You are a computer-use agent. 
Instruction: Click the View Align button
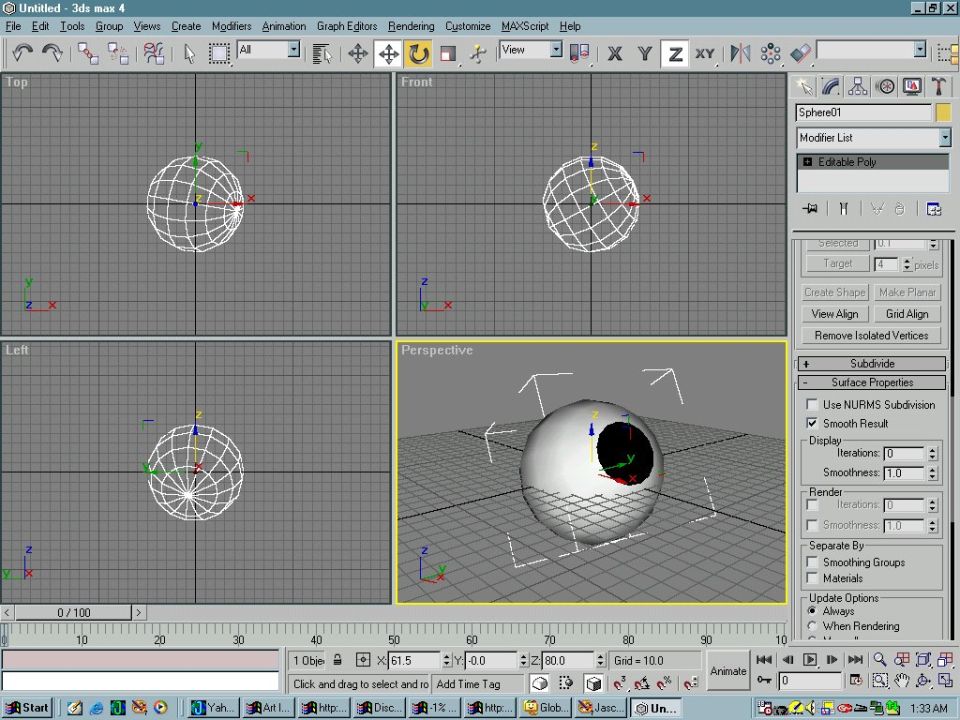[834, 314]
